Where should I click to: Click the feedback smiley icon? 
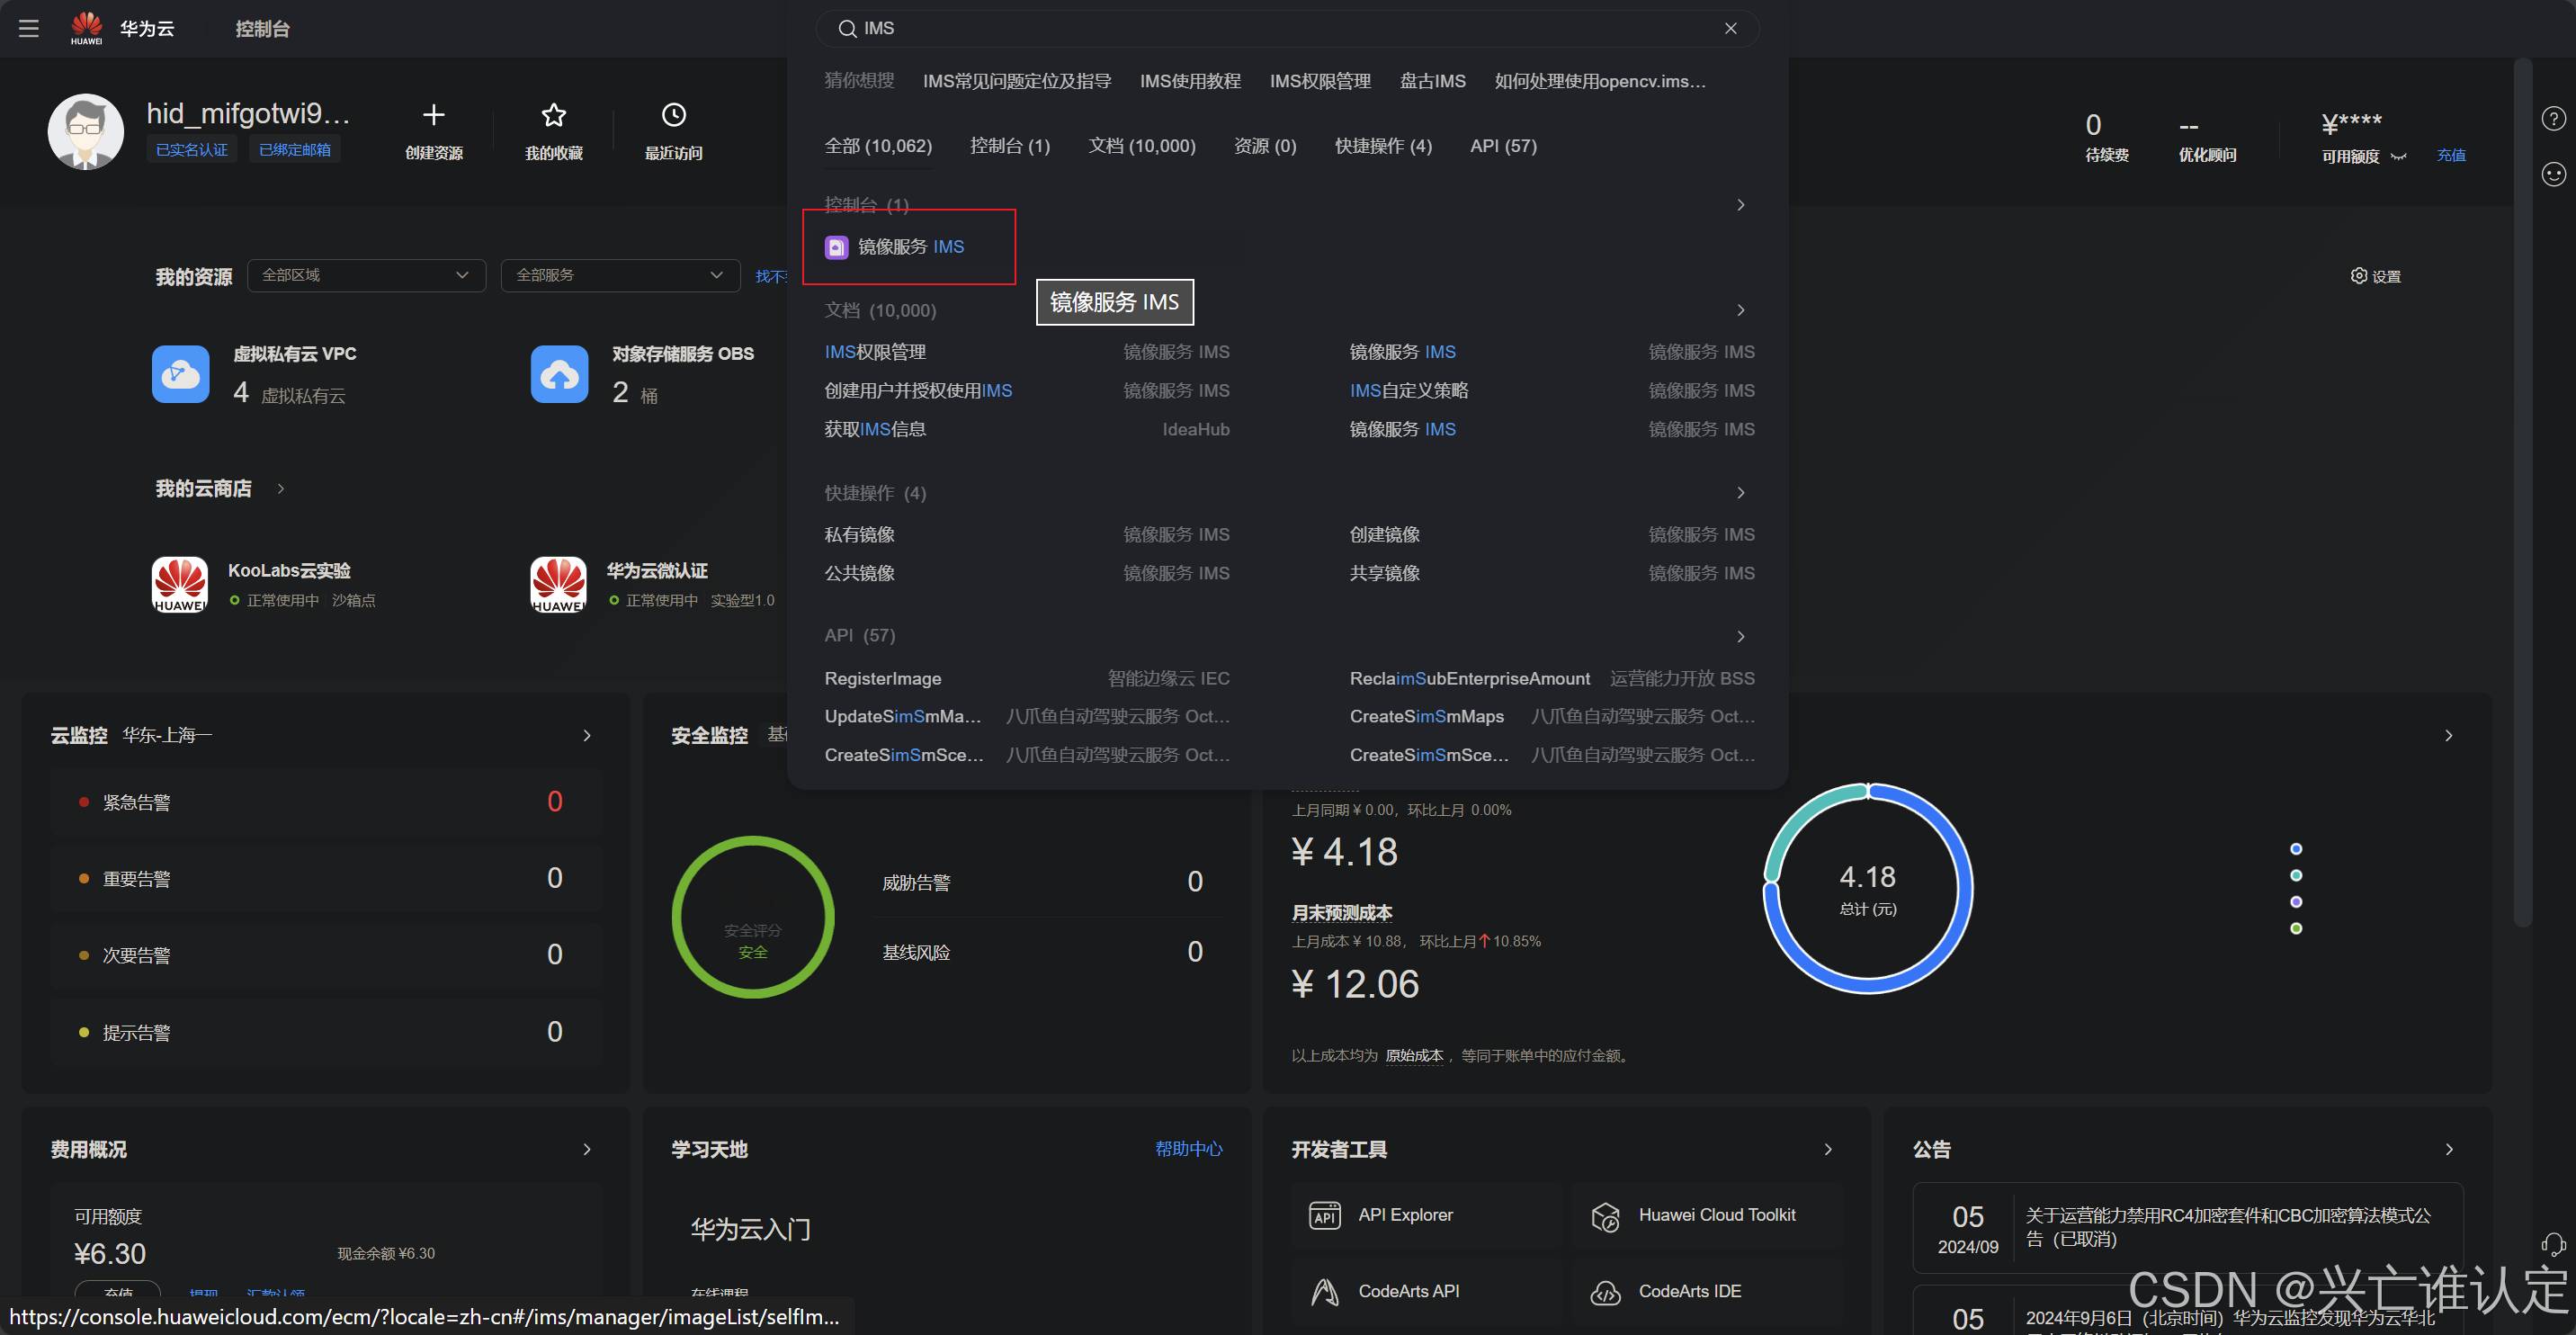tap(2553, 174)
